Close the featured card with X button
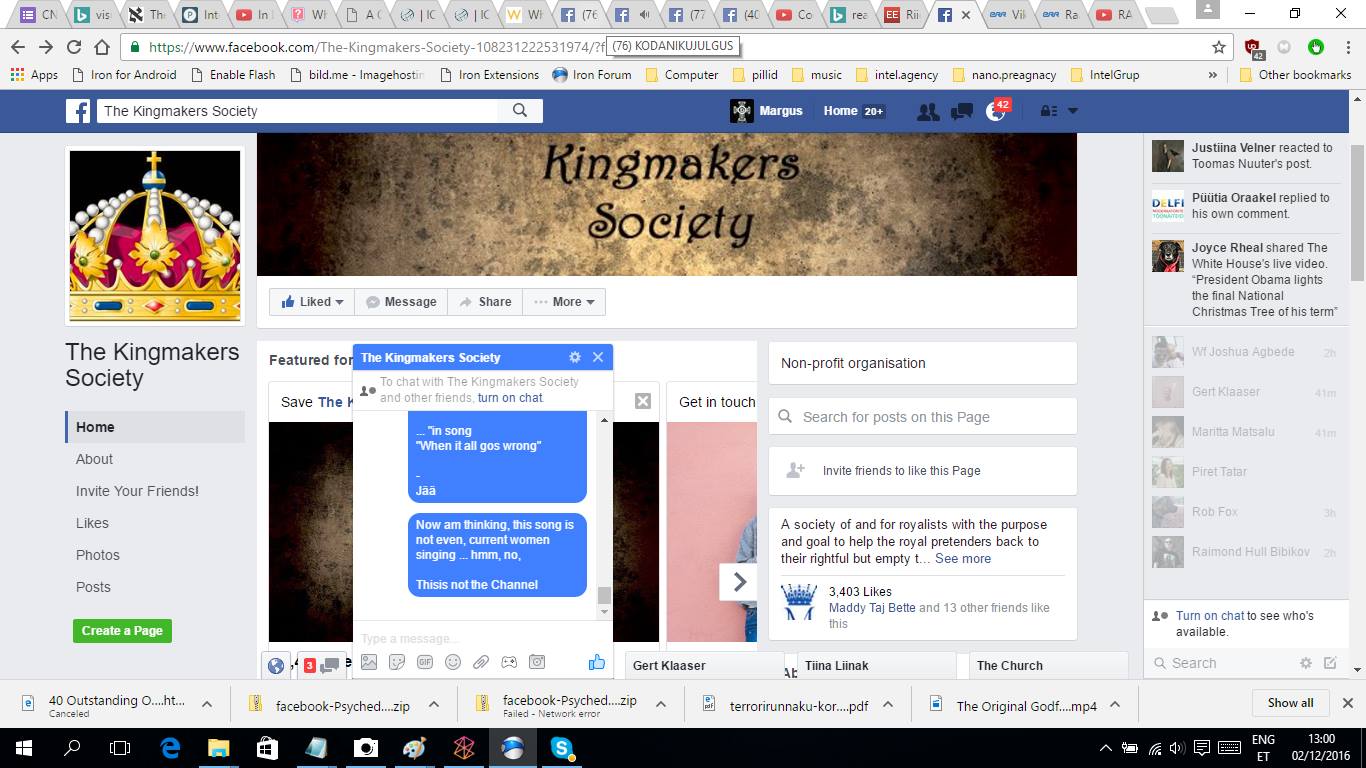Viewport: 1366px width, 768px height. 643,401
